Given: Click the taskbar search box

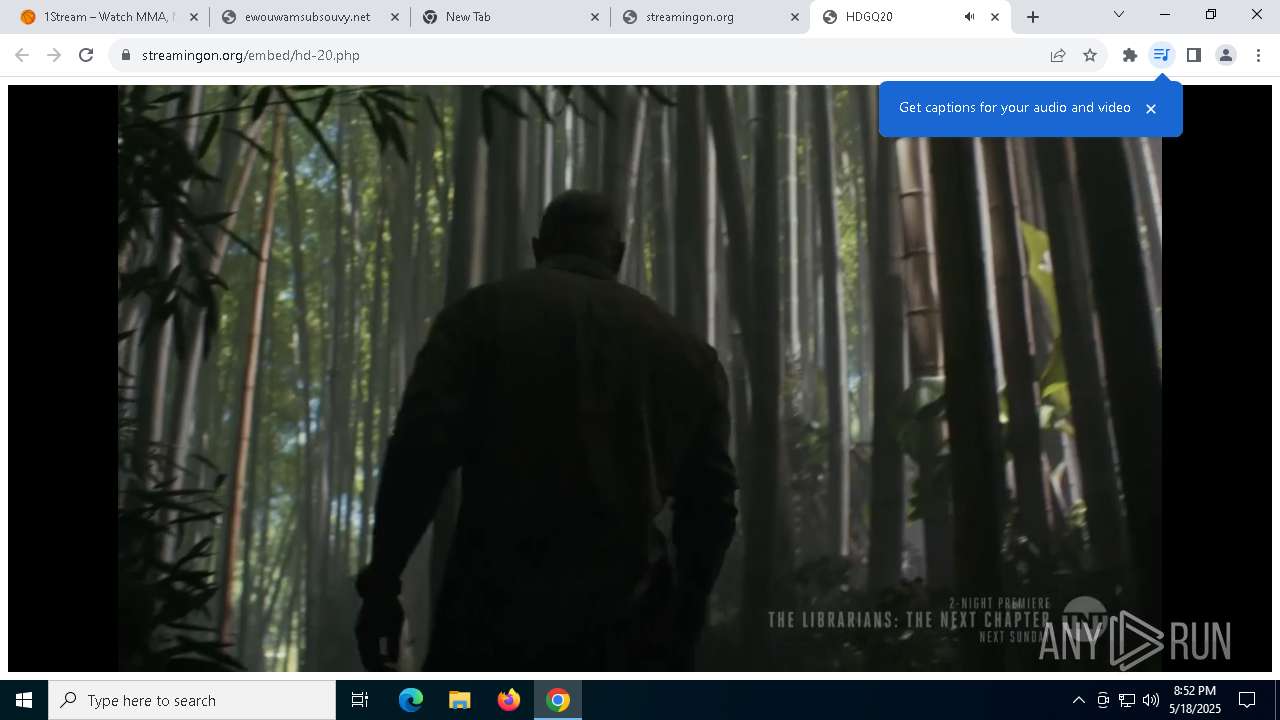Looking at the screenshot, I should pos(192,700).
